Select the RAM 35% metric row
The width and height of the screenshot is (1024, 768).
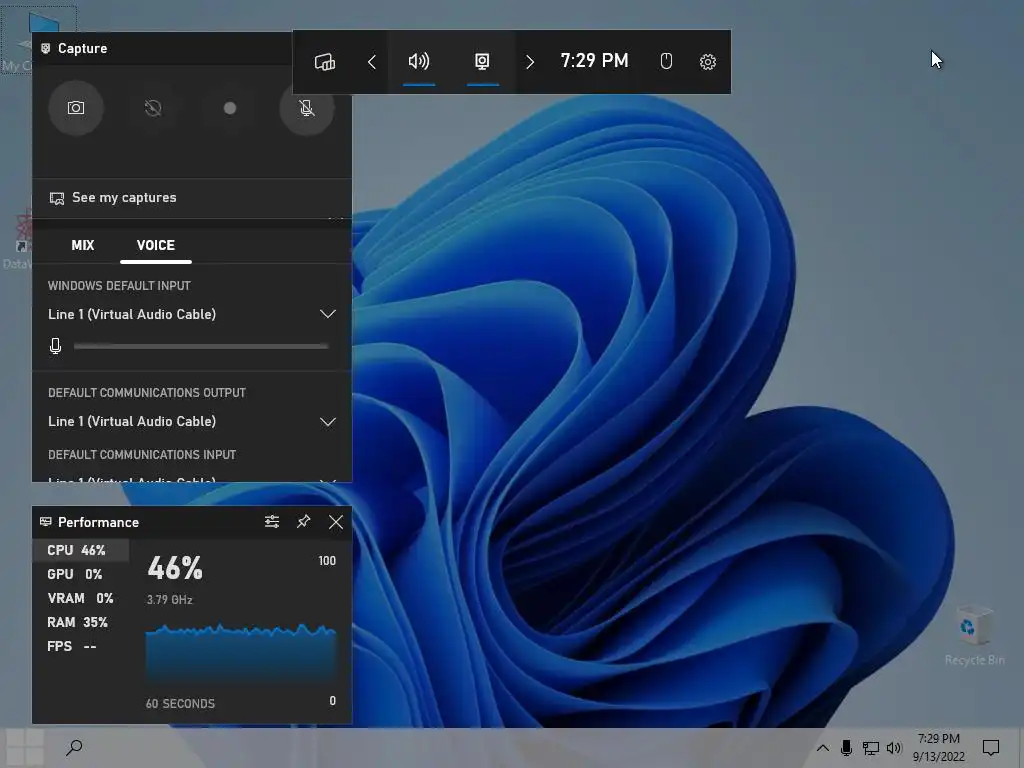pyautogui.click(x=81, y=622)
